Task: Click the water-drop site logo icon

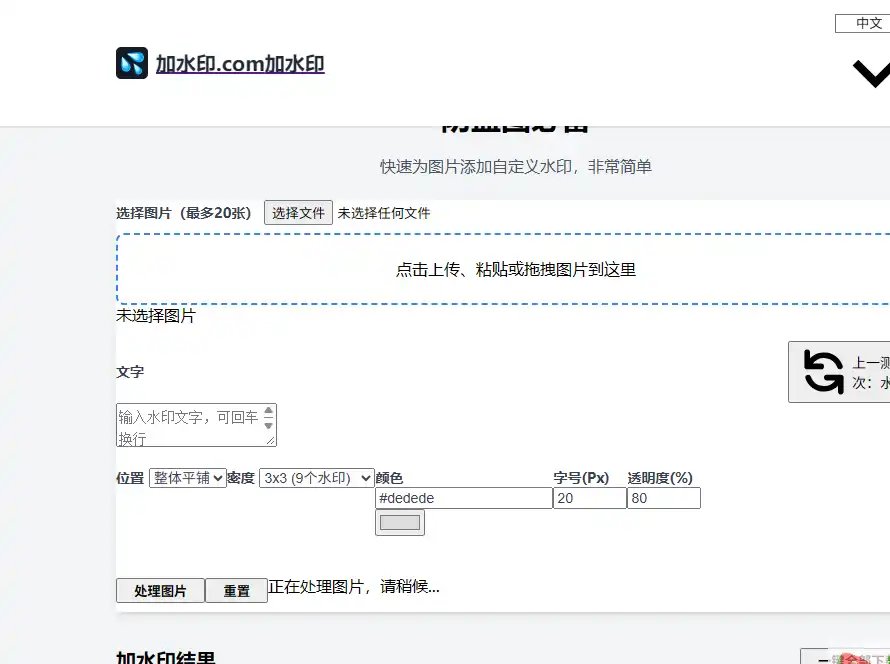Action: point(132,63)
